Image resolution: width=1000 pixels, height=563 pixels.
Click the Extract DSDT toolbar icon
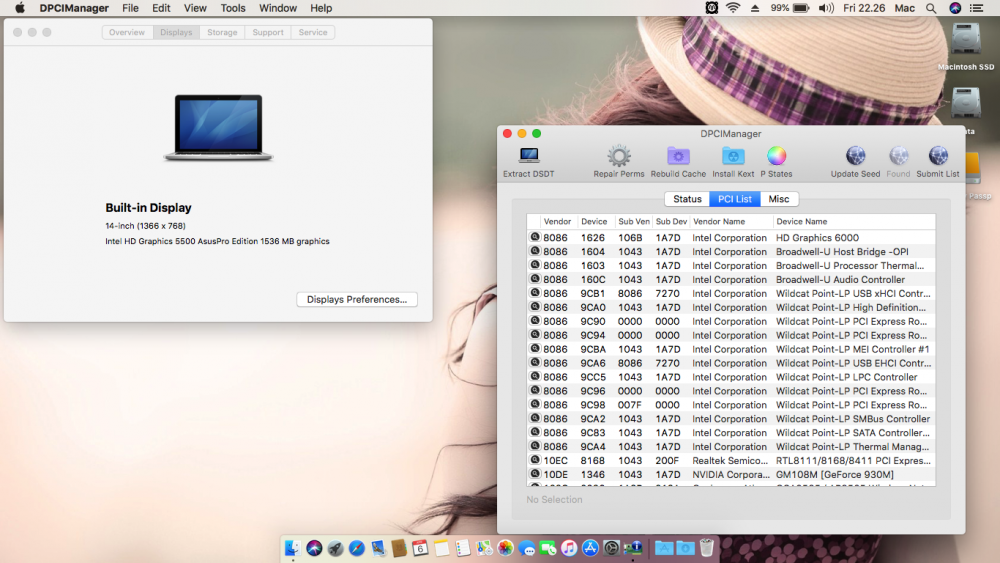pyautogui.click(x=529, y=156)
